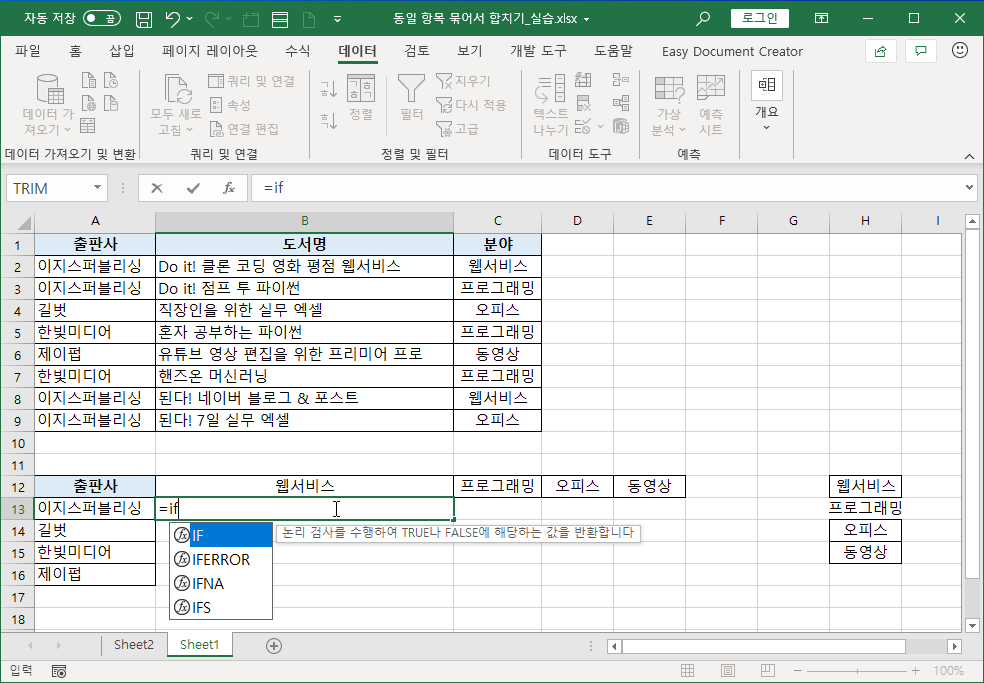
Task: Click the search magnifier in title bar
Action: pos(703,19)
